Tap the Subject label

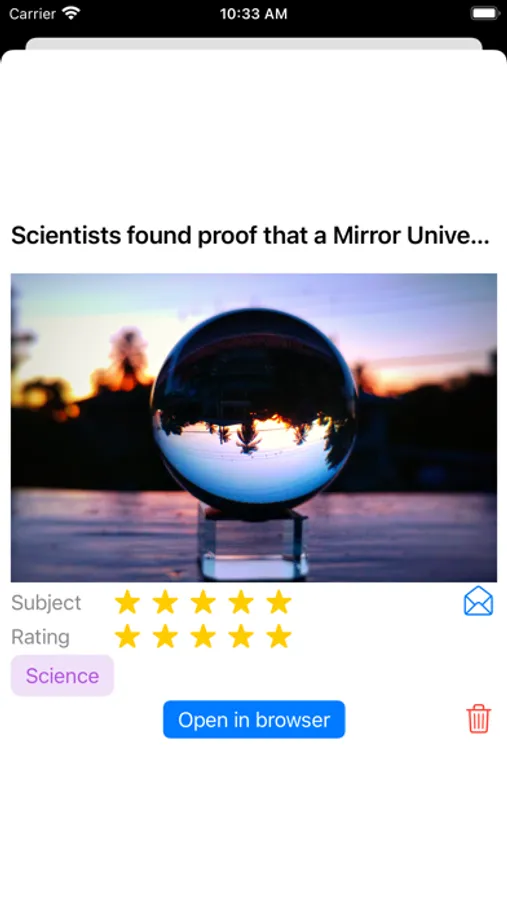[46, 603]
